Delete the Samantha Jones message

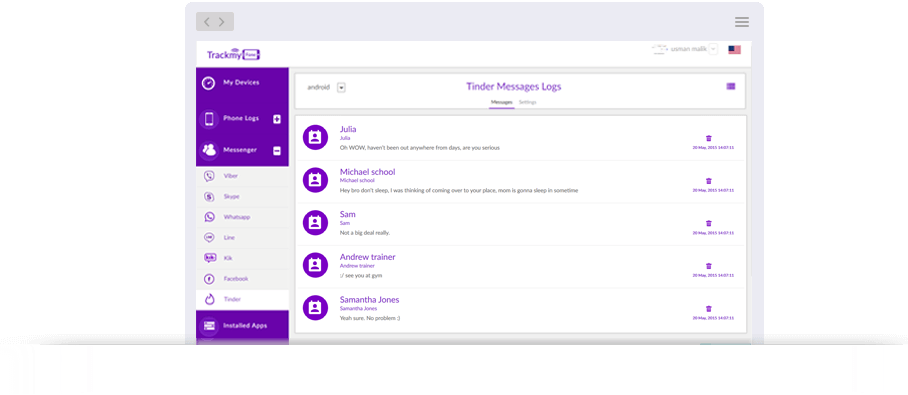(x=709, y=309)
